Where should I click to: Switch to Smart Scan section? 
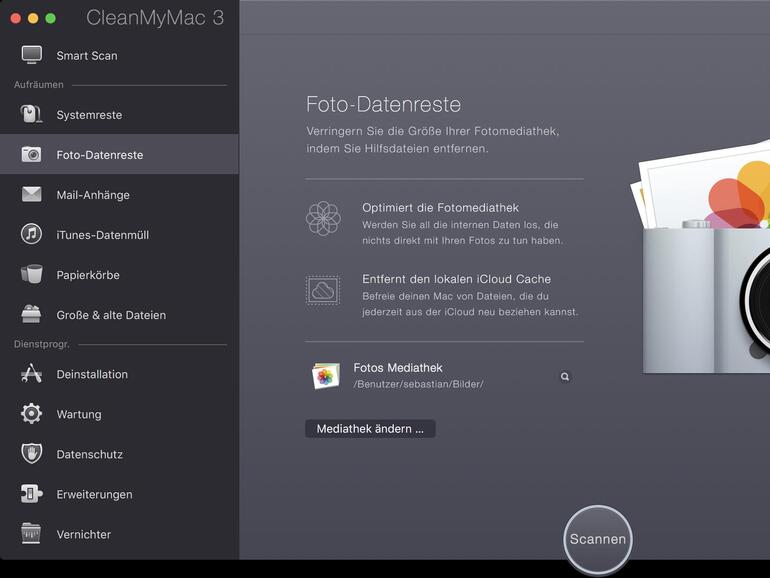[x=87, y=55]
